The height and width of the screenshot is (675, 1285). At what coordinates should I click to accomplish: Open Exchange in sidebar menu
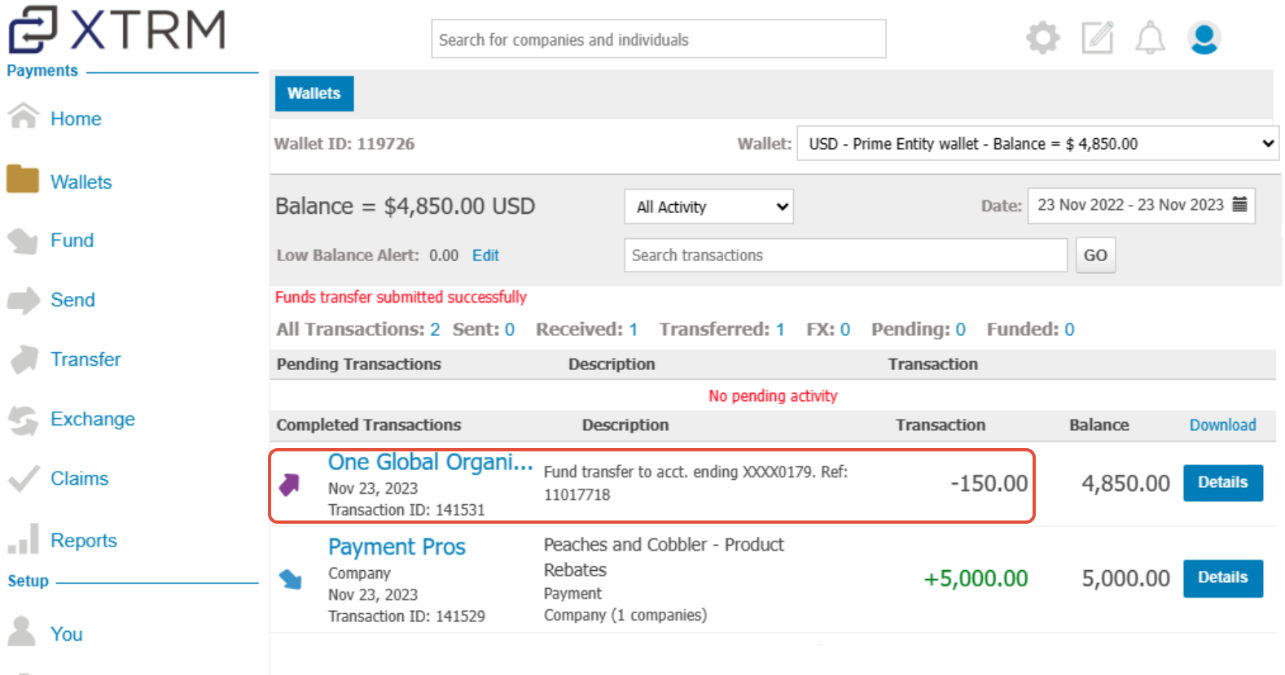[93, 419]
